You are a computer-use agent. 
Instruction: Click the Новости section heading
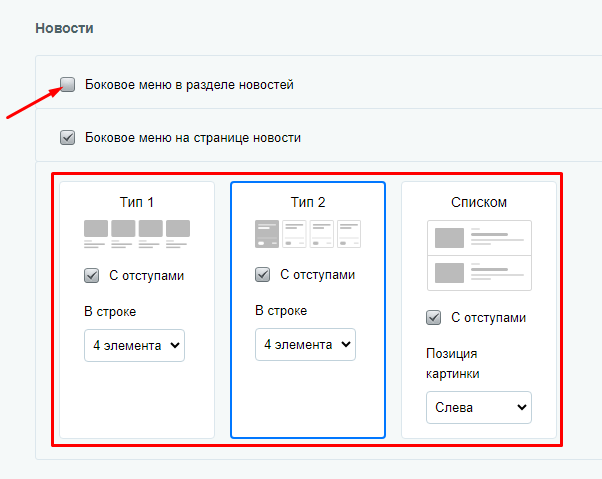(x=64, y=28)
